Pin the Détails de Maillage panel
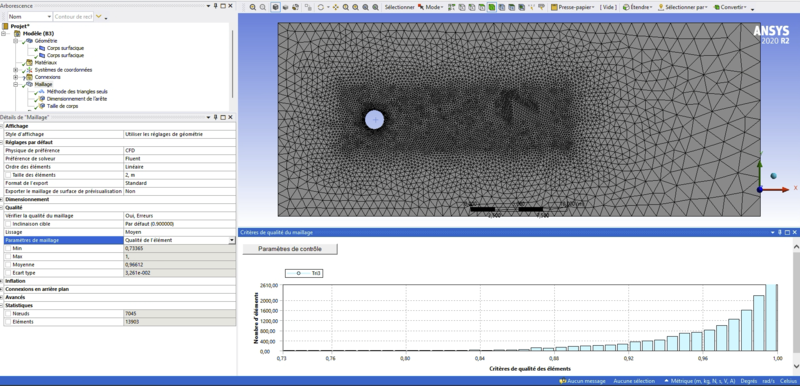This screenshot has height=386, width=800. coord(215,117)
